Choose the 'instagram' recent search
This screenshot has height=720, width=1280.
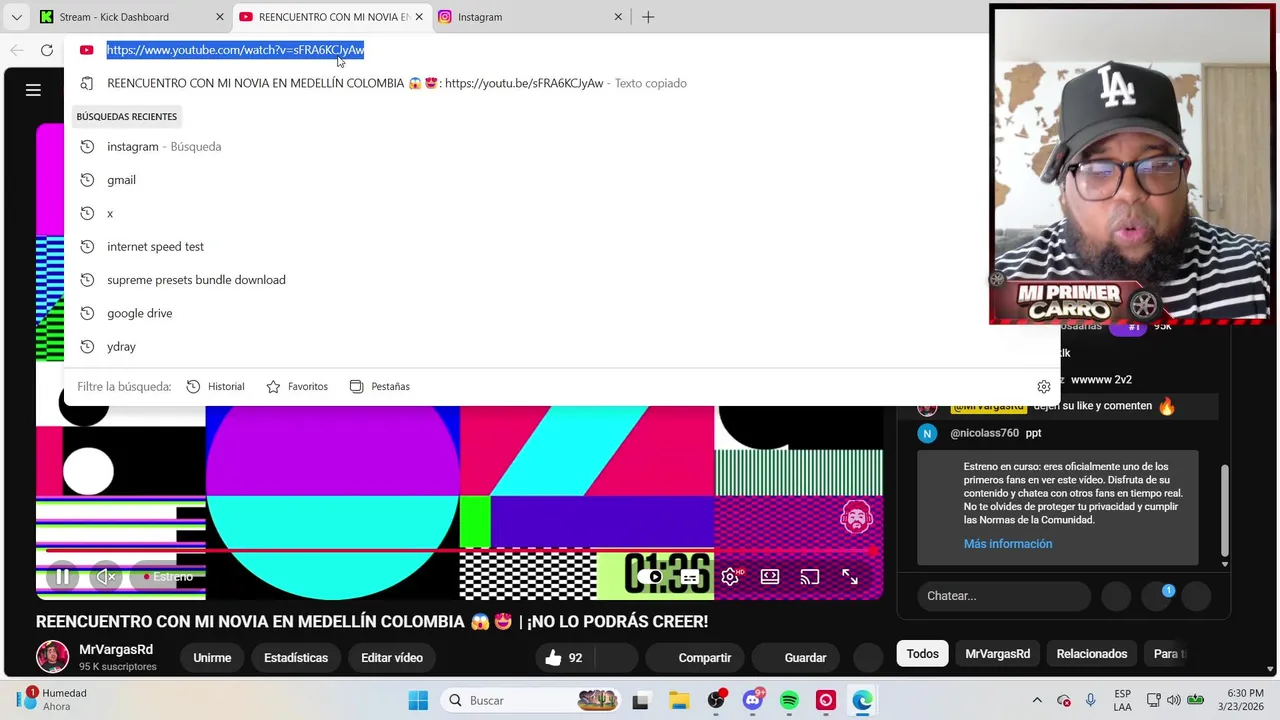[562, 146]
